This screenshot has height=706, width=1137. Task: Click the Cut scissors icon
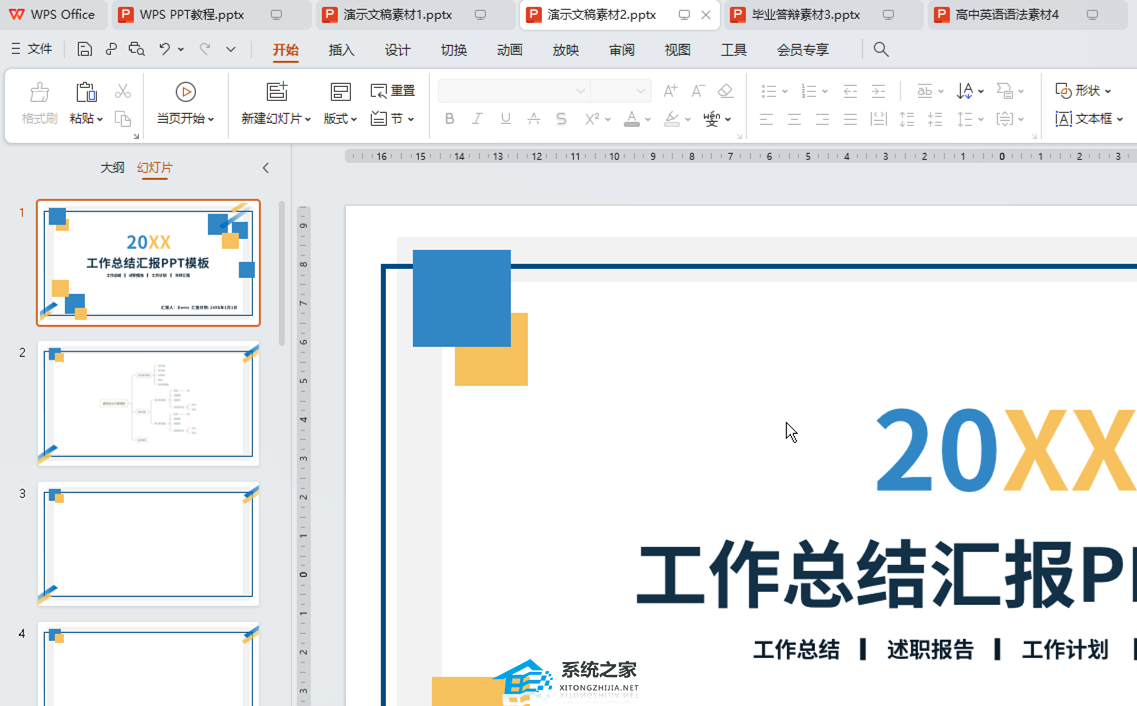(x=123, y=91)
